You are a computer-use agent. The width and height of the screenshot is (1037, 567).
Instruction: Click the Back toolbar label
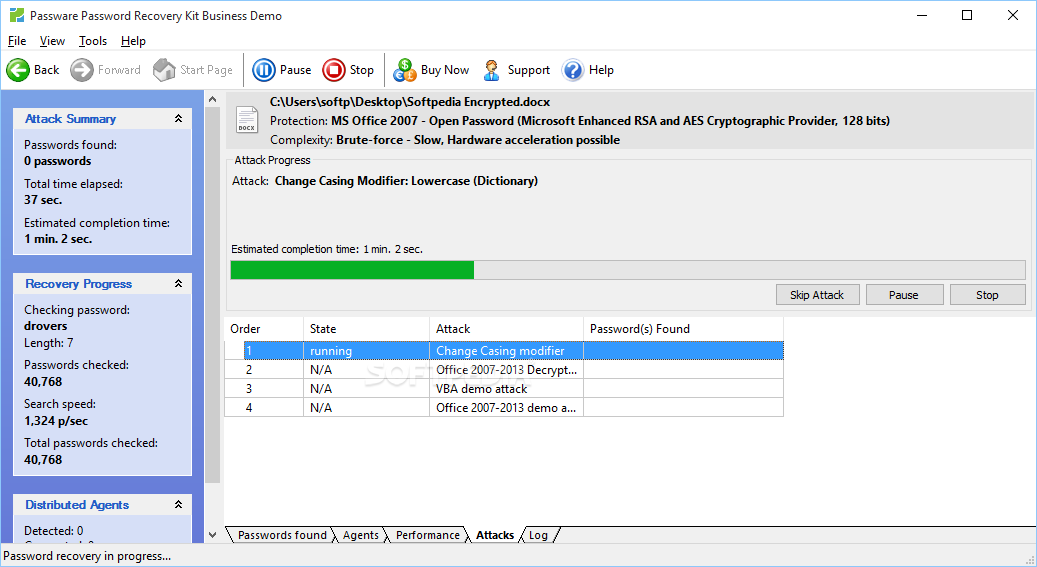[46, 69]
